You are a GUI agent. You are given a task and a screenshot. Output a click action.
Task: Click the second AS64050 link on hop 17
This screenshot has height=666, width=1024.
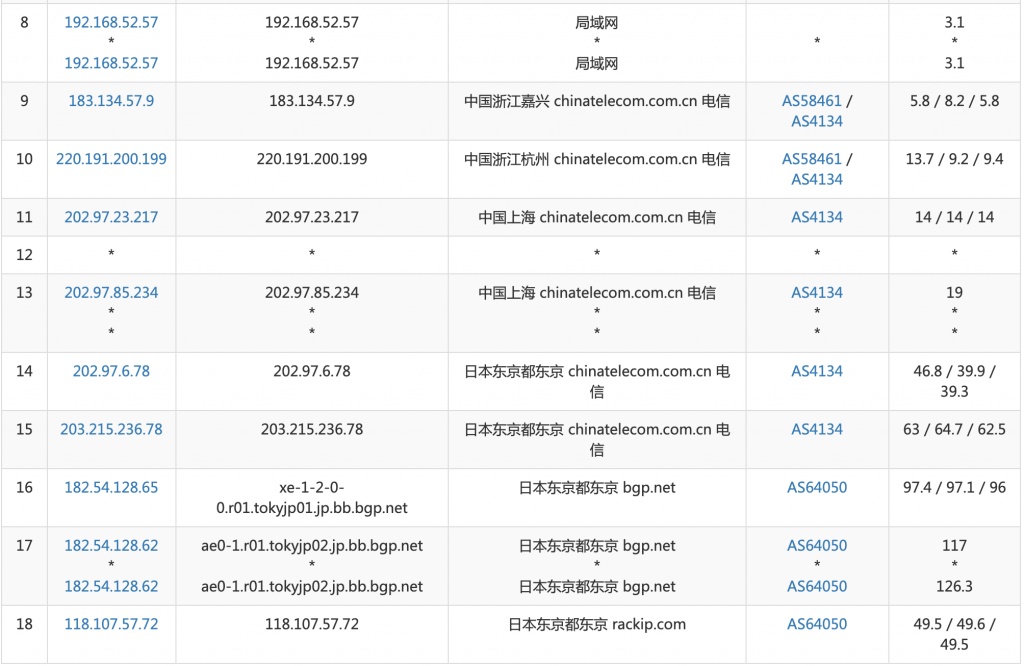click(x=816, y=587)
